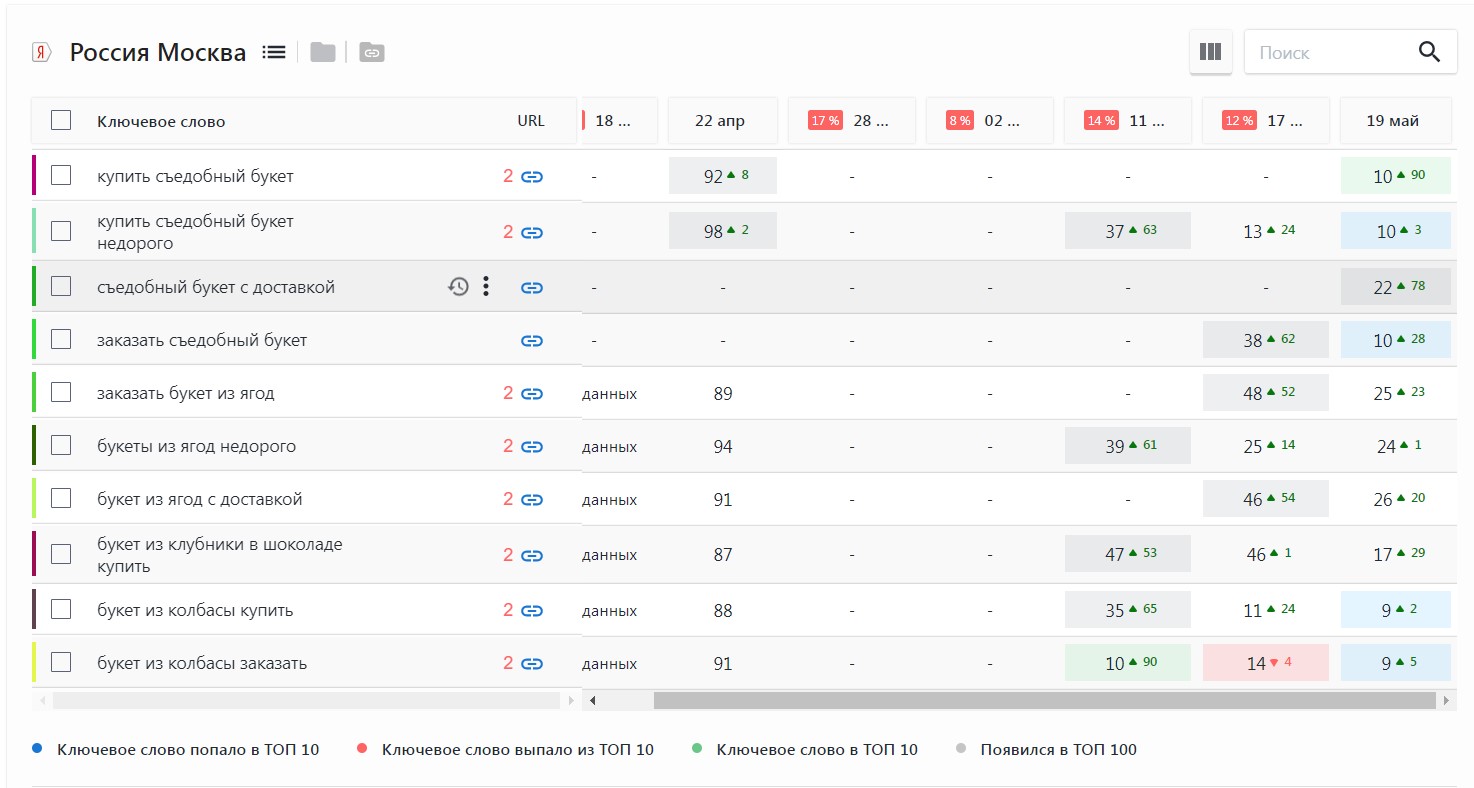Select the 'букеты из ягод недорого' checkbox

coord(61,445)
